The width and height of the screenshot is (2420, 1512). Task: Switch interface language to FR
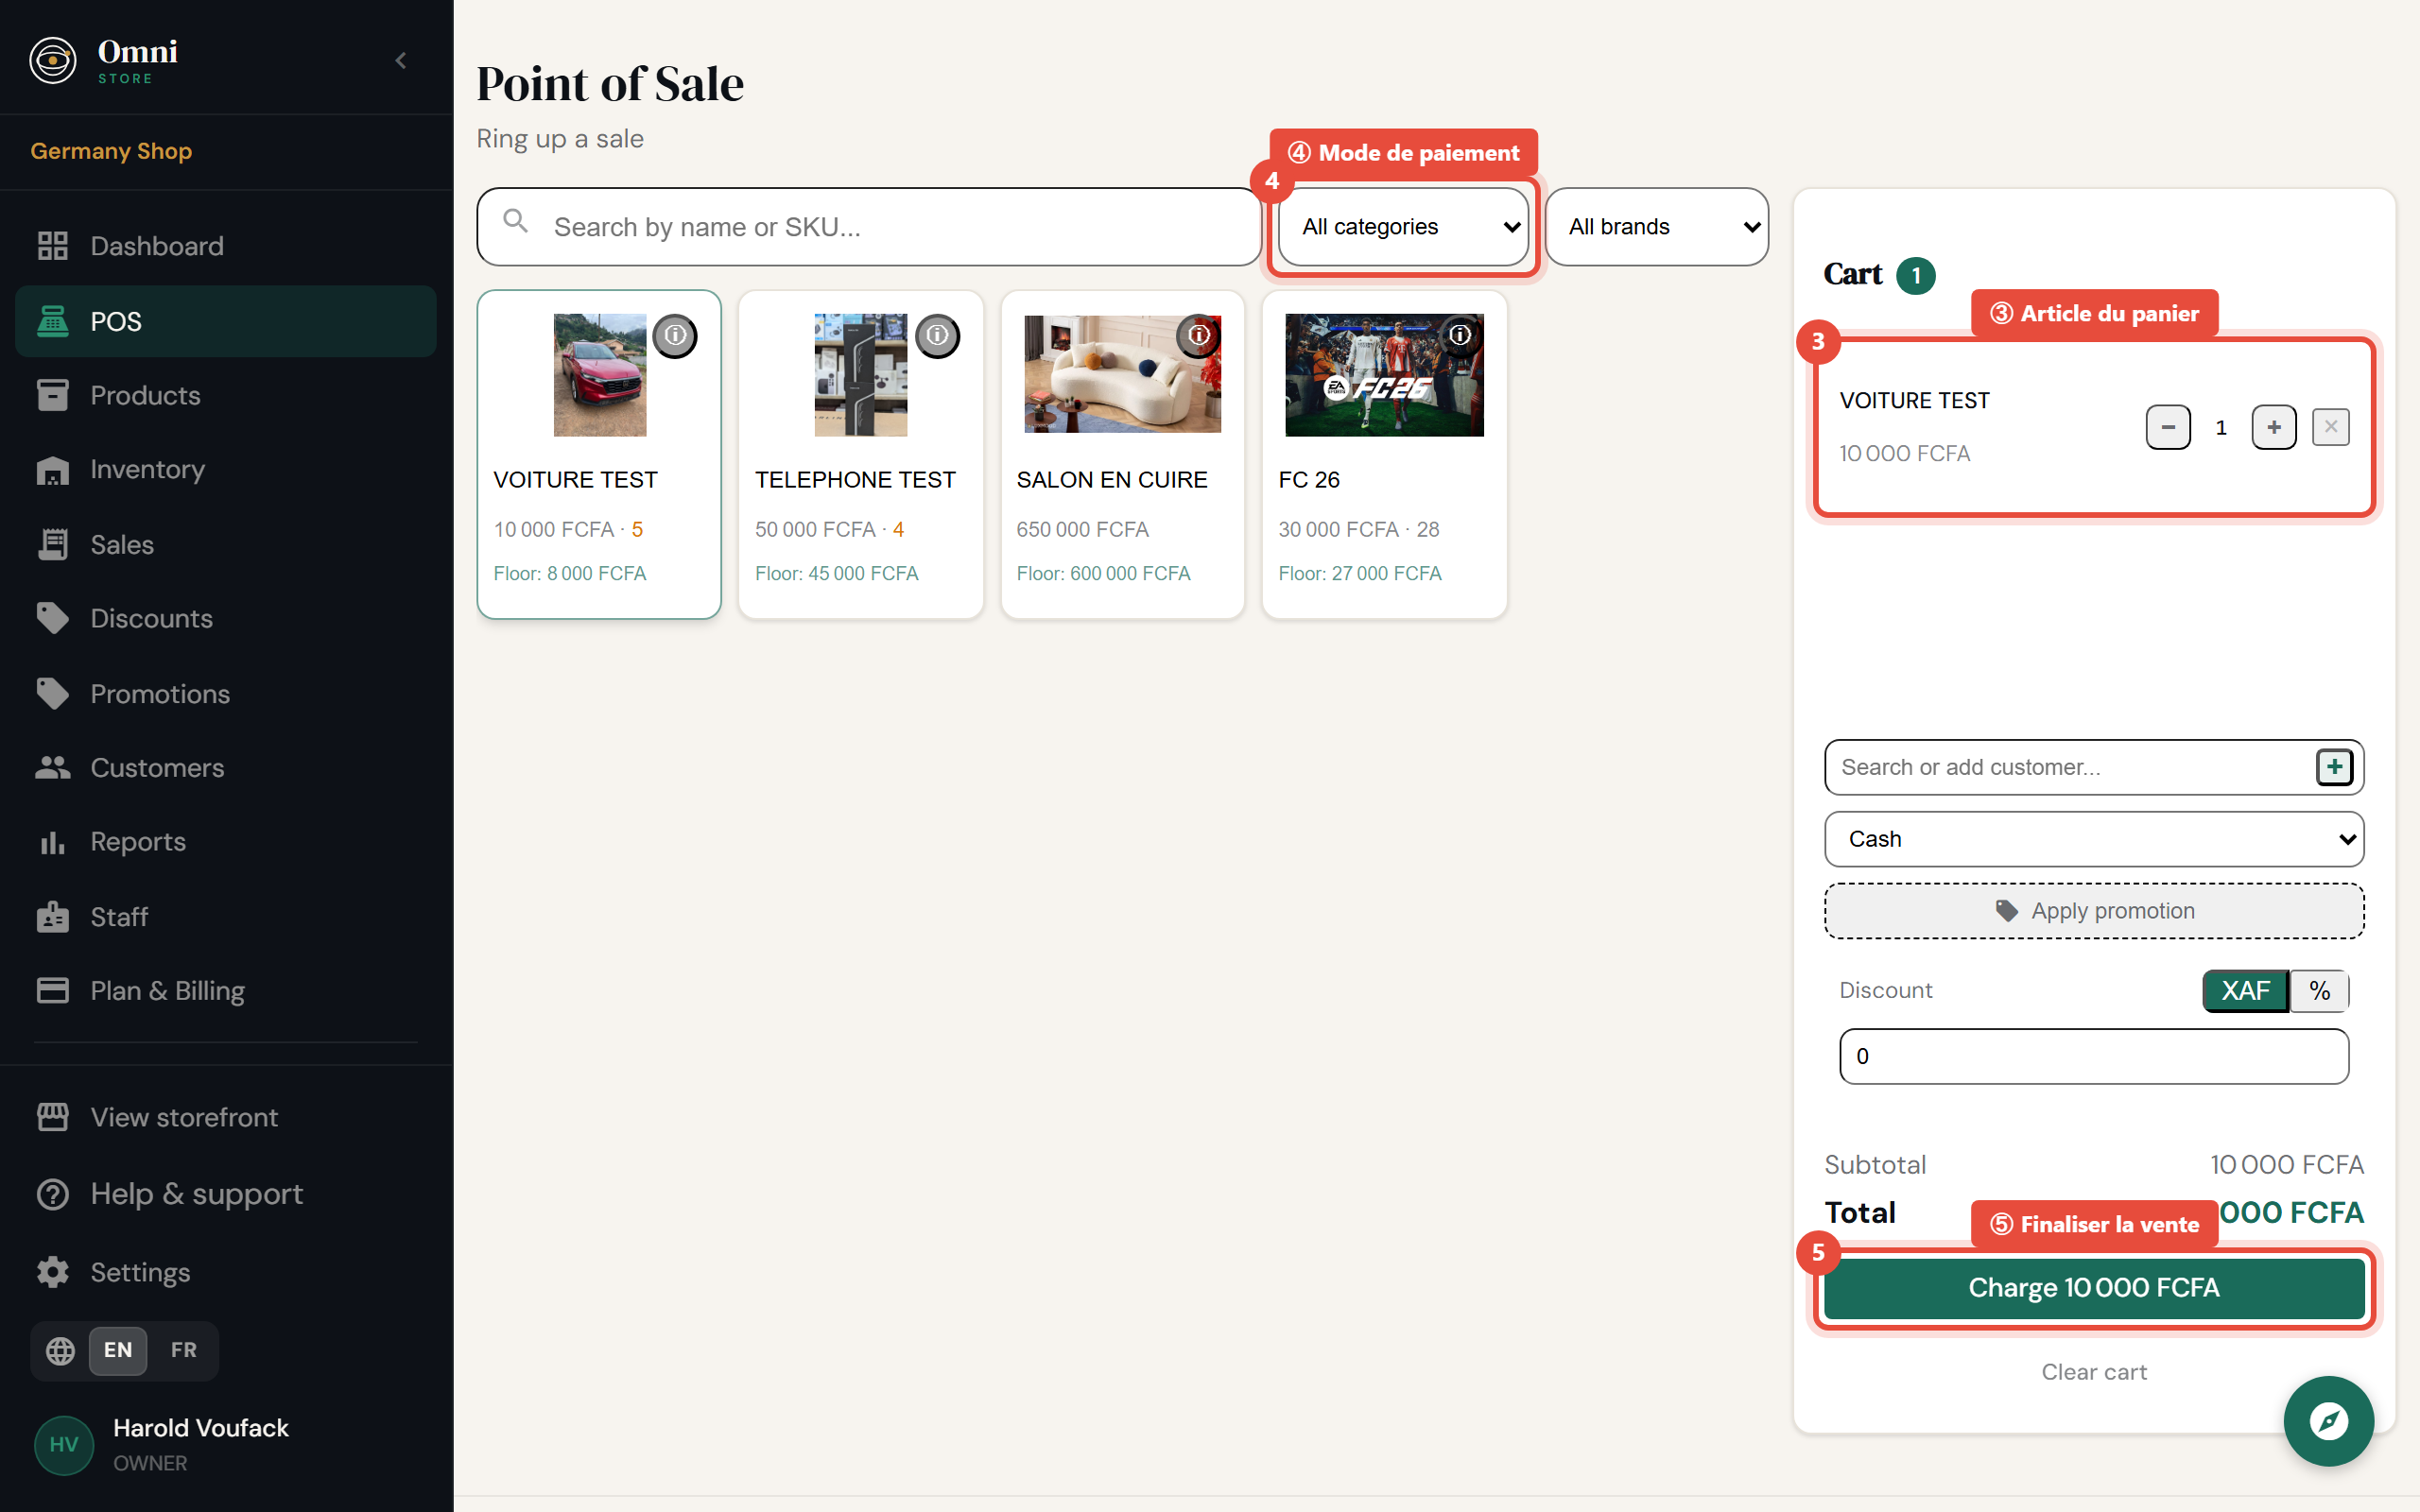pos(183,1350)
